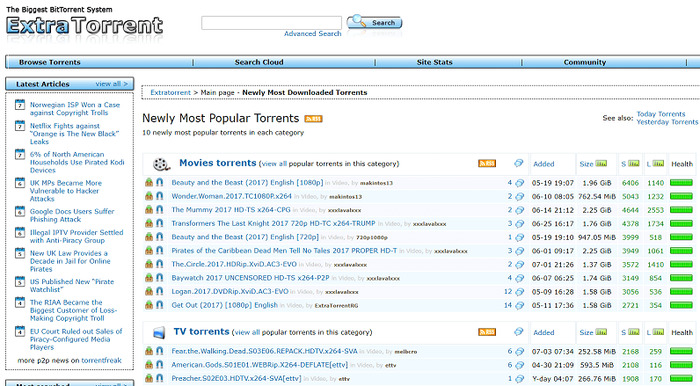Open Baywatch 2017 UNCENSORED HD-TS torrent
This screenshot has width=700, height=386.
click(x=250, y=278)
